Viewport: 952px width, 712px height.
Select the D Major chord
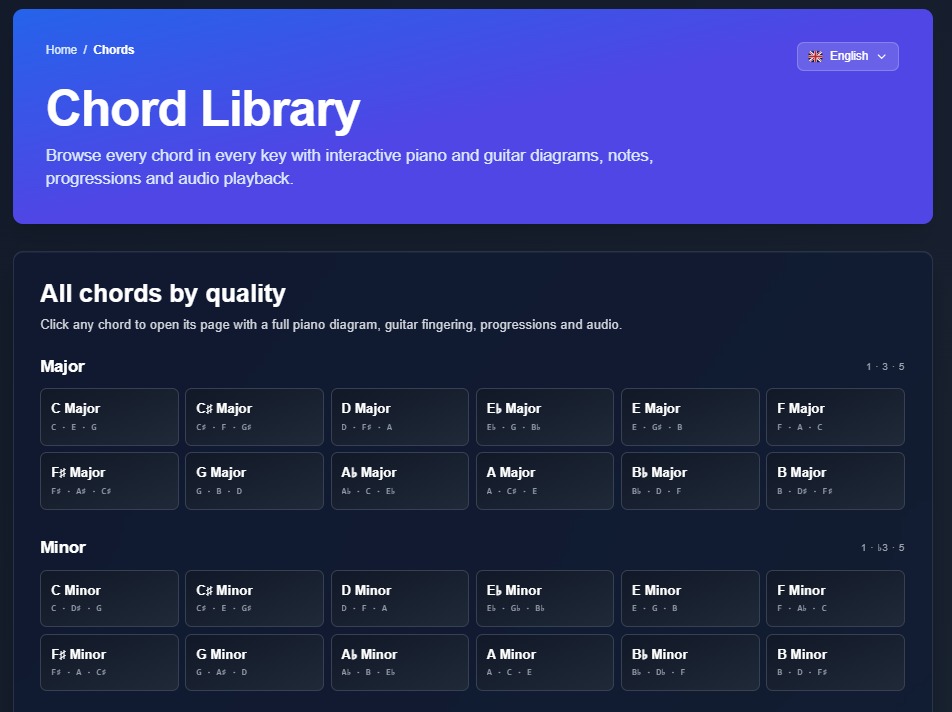pos(399,416)
